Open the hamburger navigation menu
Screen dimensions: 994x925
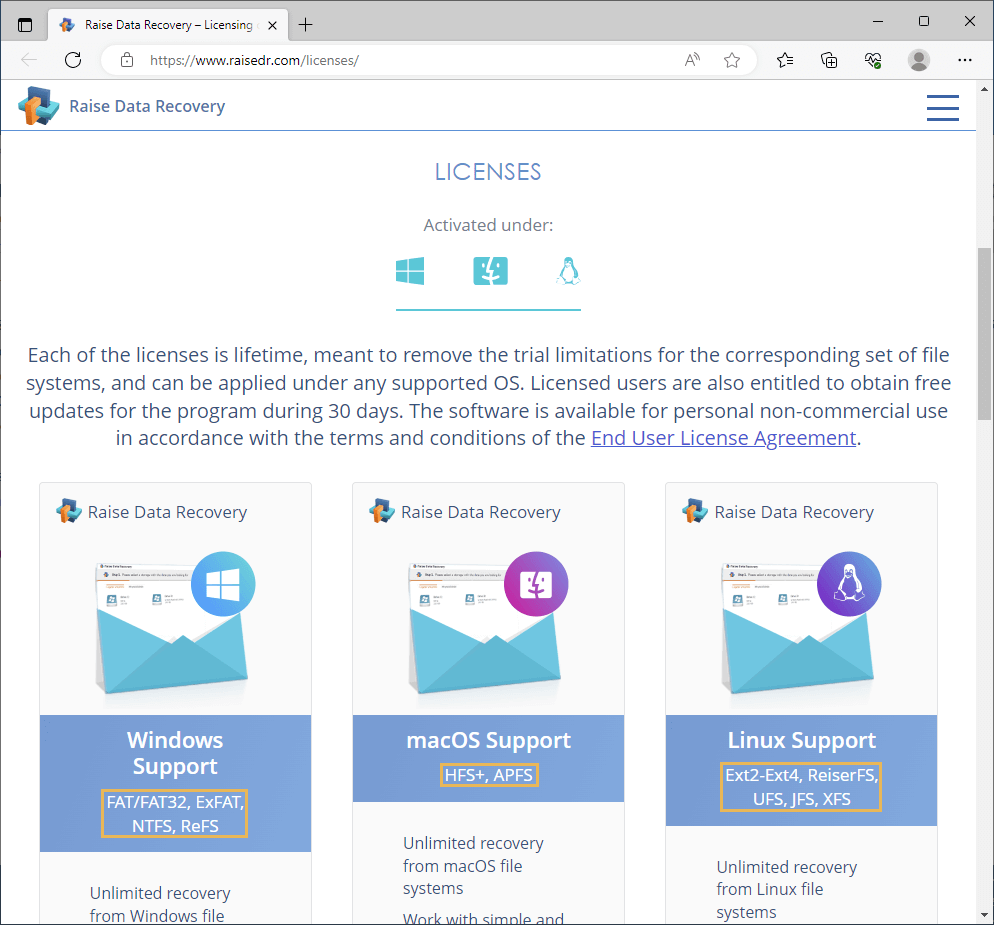(x=942, y=107)
